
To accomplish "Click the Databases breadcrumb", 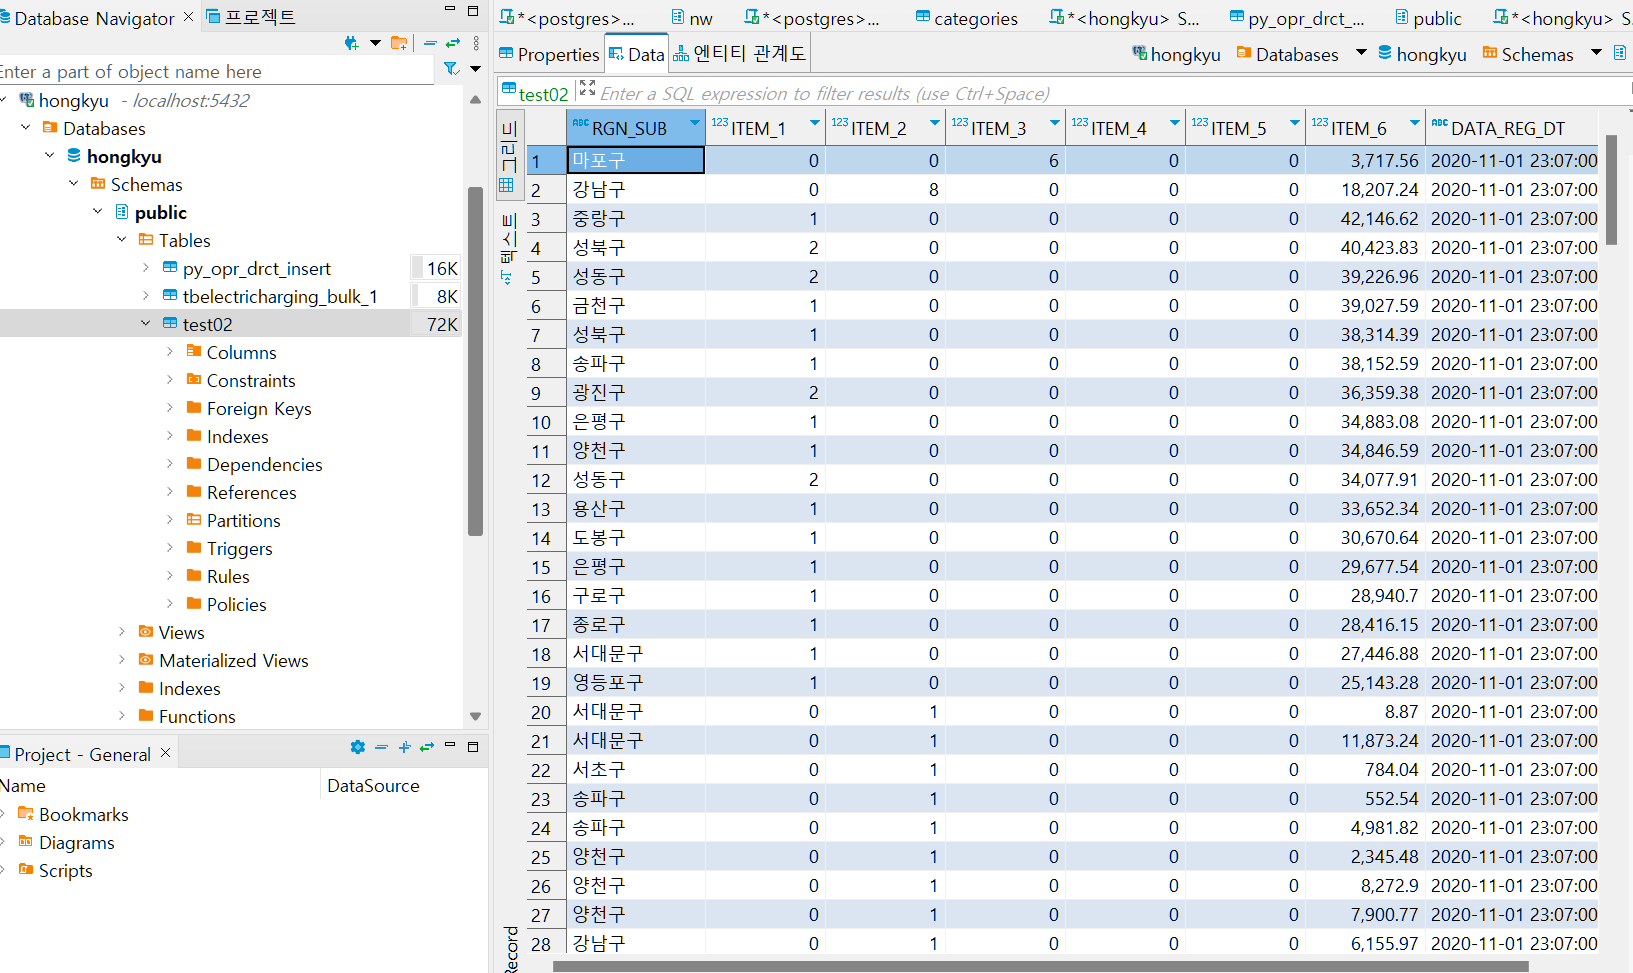I will pyautogui.click(x=1287, y=54).
